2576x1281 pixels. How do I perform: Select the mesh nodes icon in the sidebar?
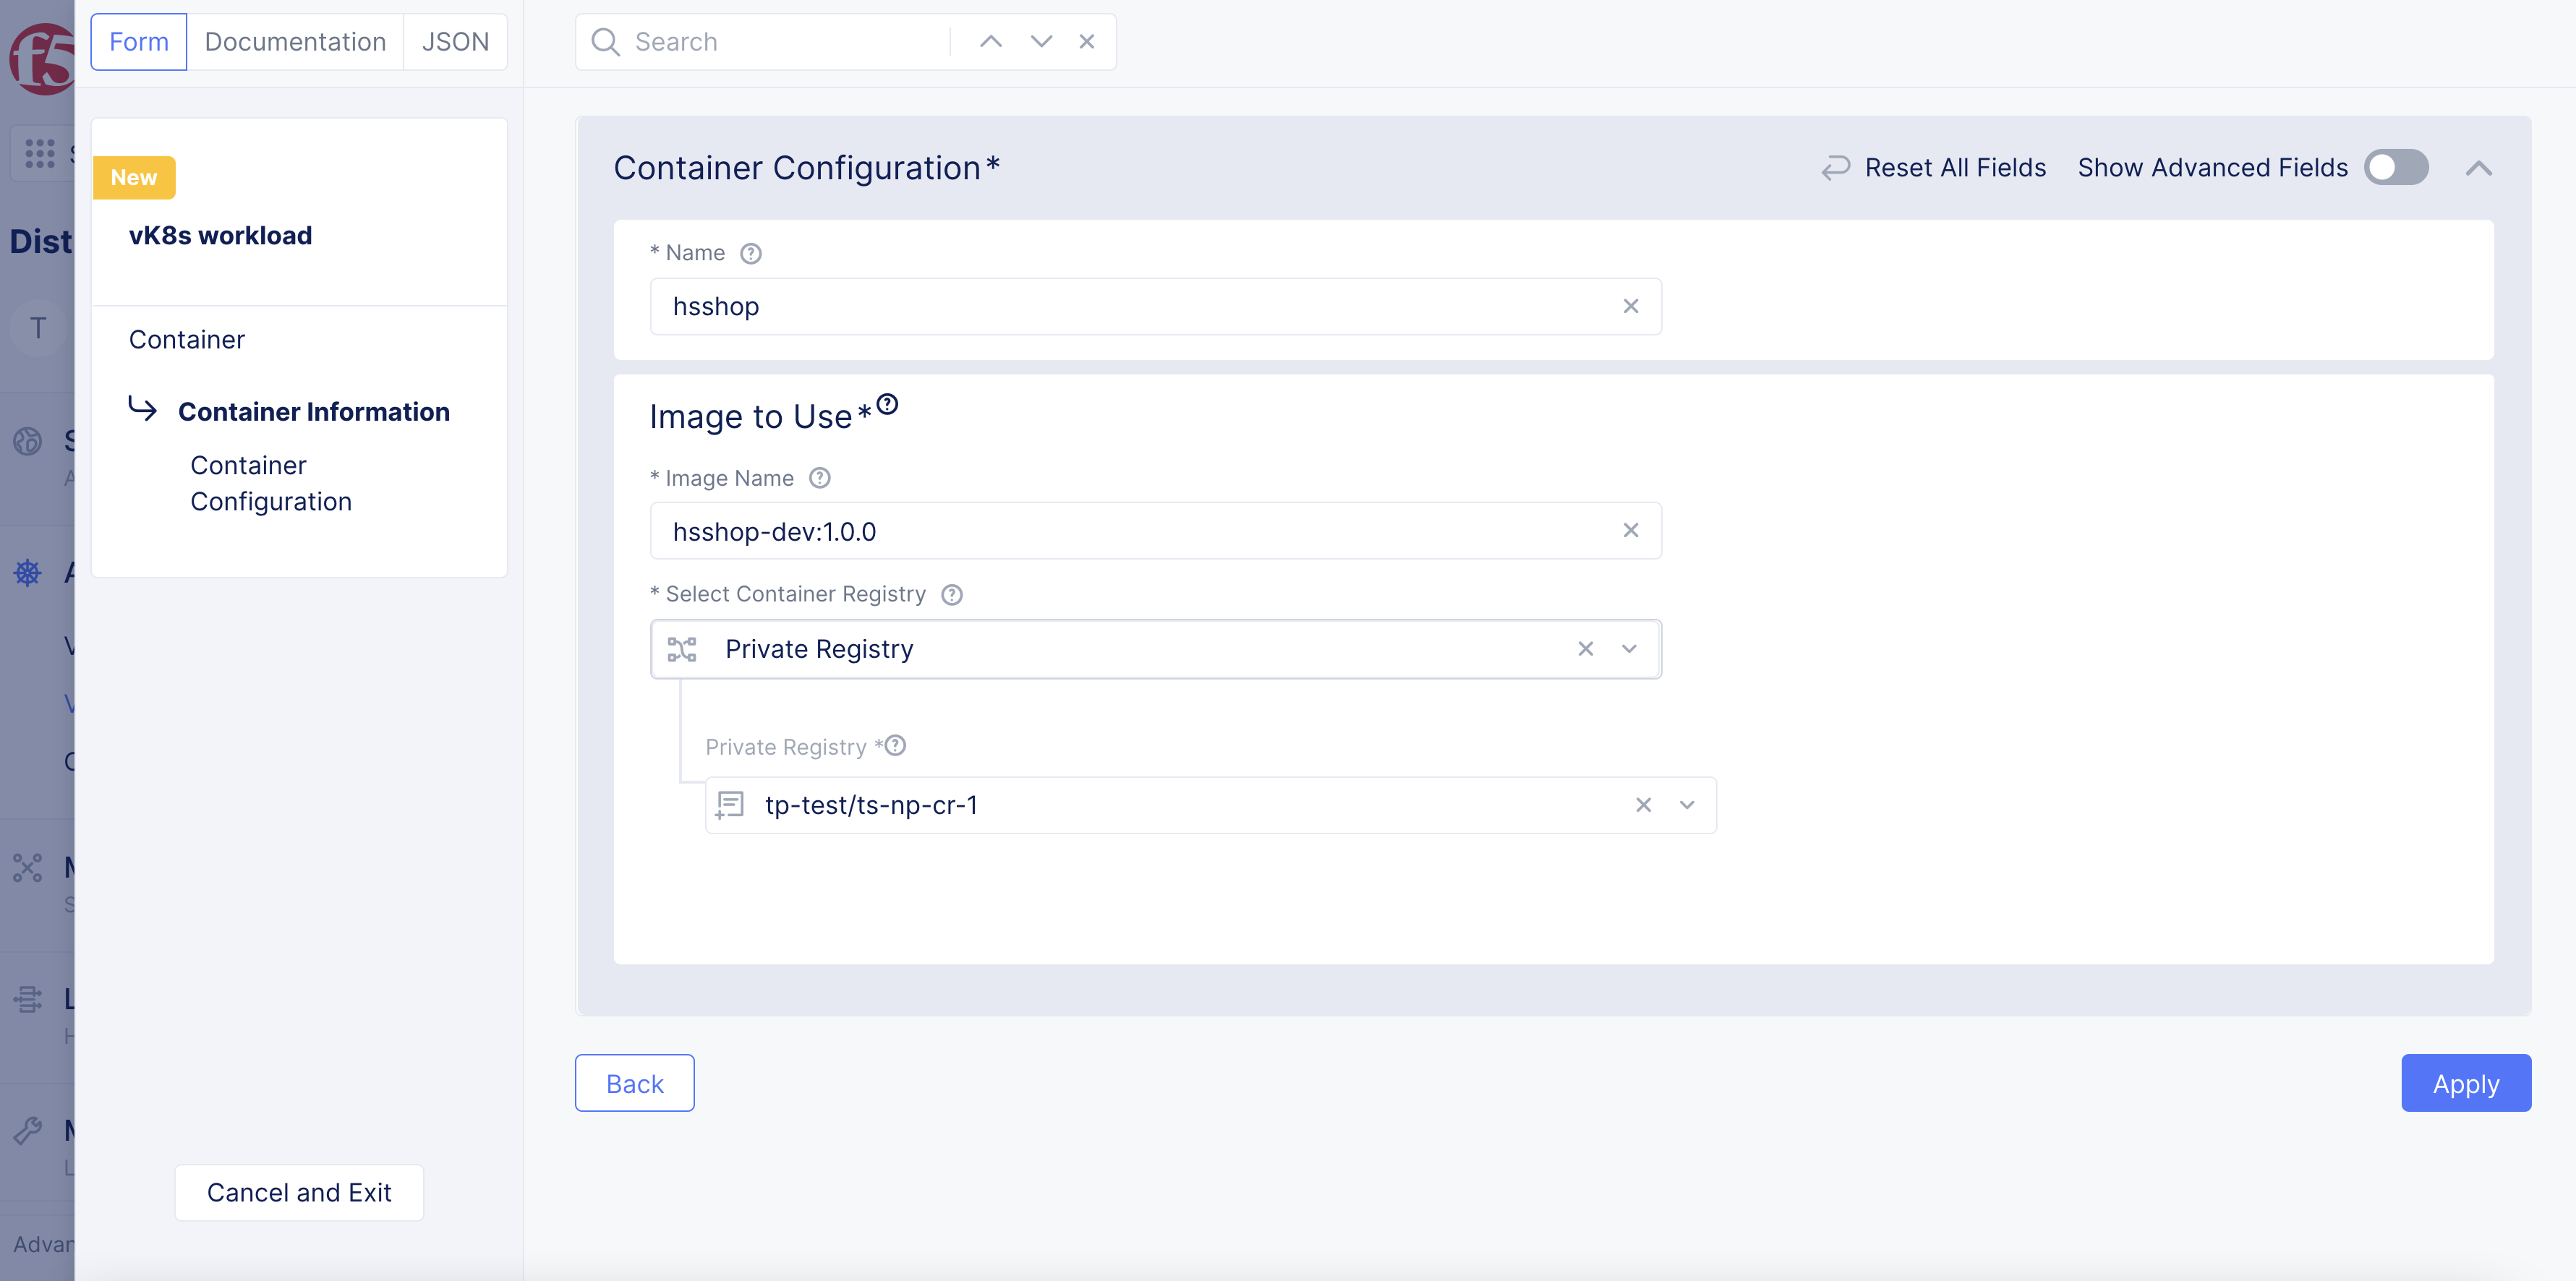click(27, 868)
